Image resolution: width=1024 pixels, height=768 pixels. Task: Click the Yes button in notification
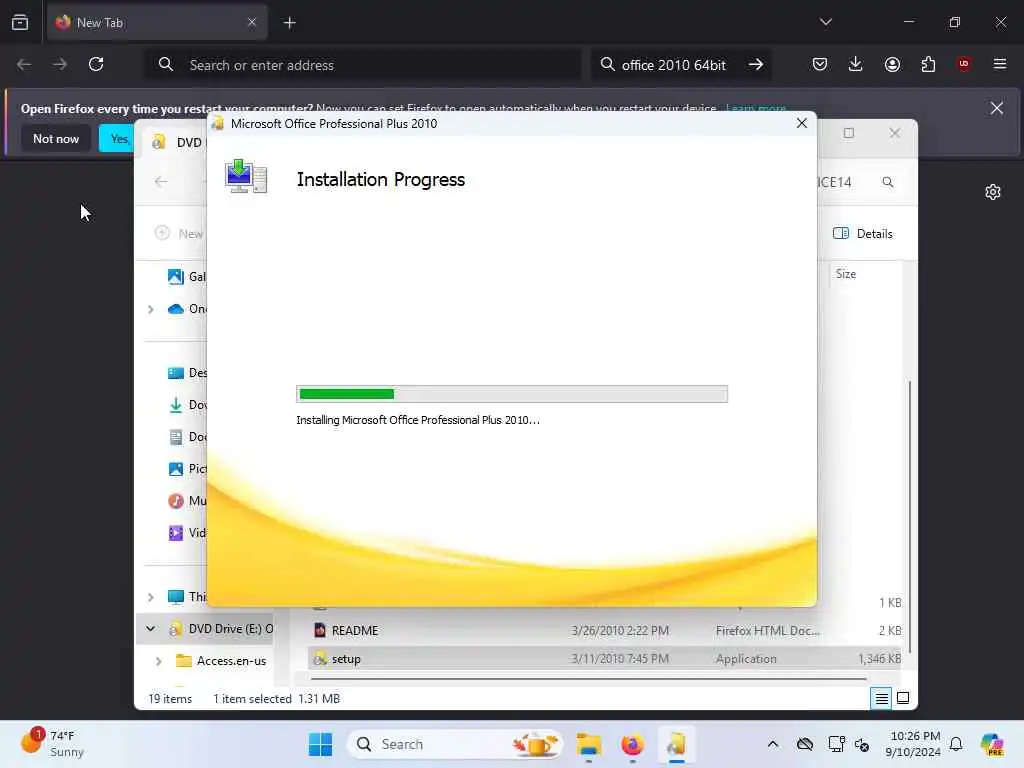(117, 138)
